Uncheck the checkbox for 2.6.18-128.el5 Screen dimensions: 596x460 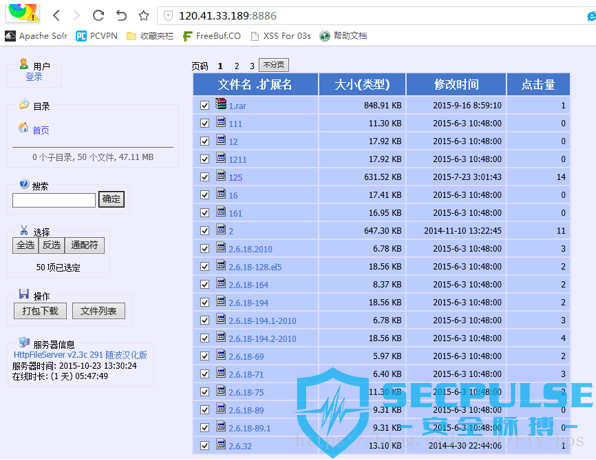[x=204, y=266]
